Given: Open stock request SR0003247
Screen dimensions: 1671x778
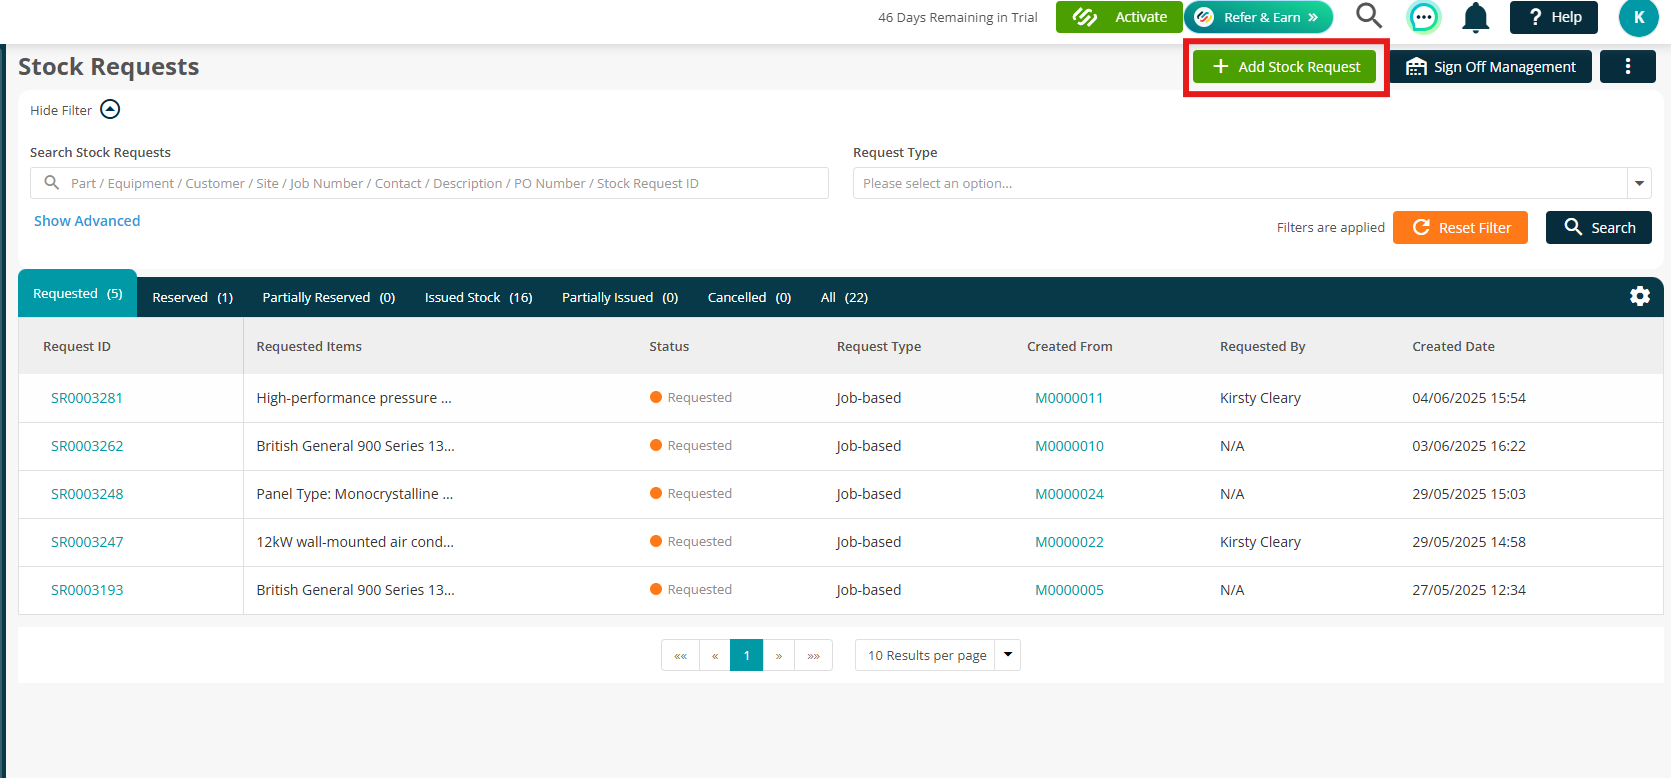Looking at the screenshot, I should point(87,542).
